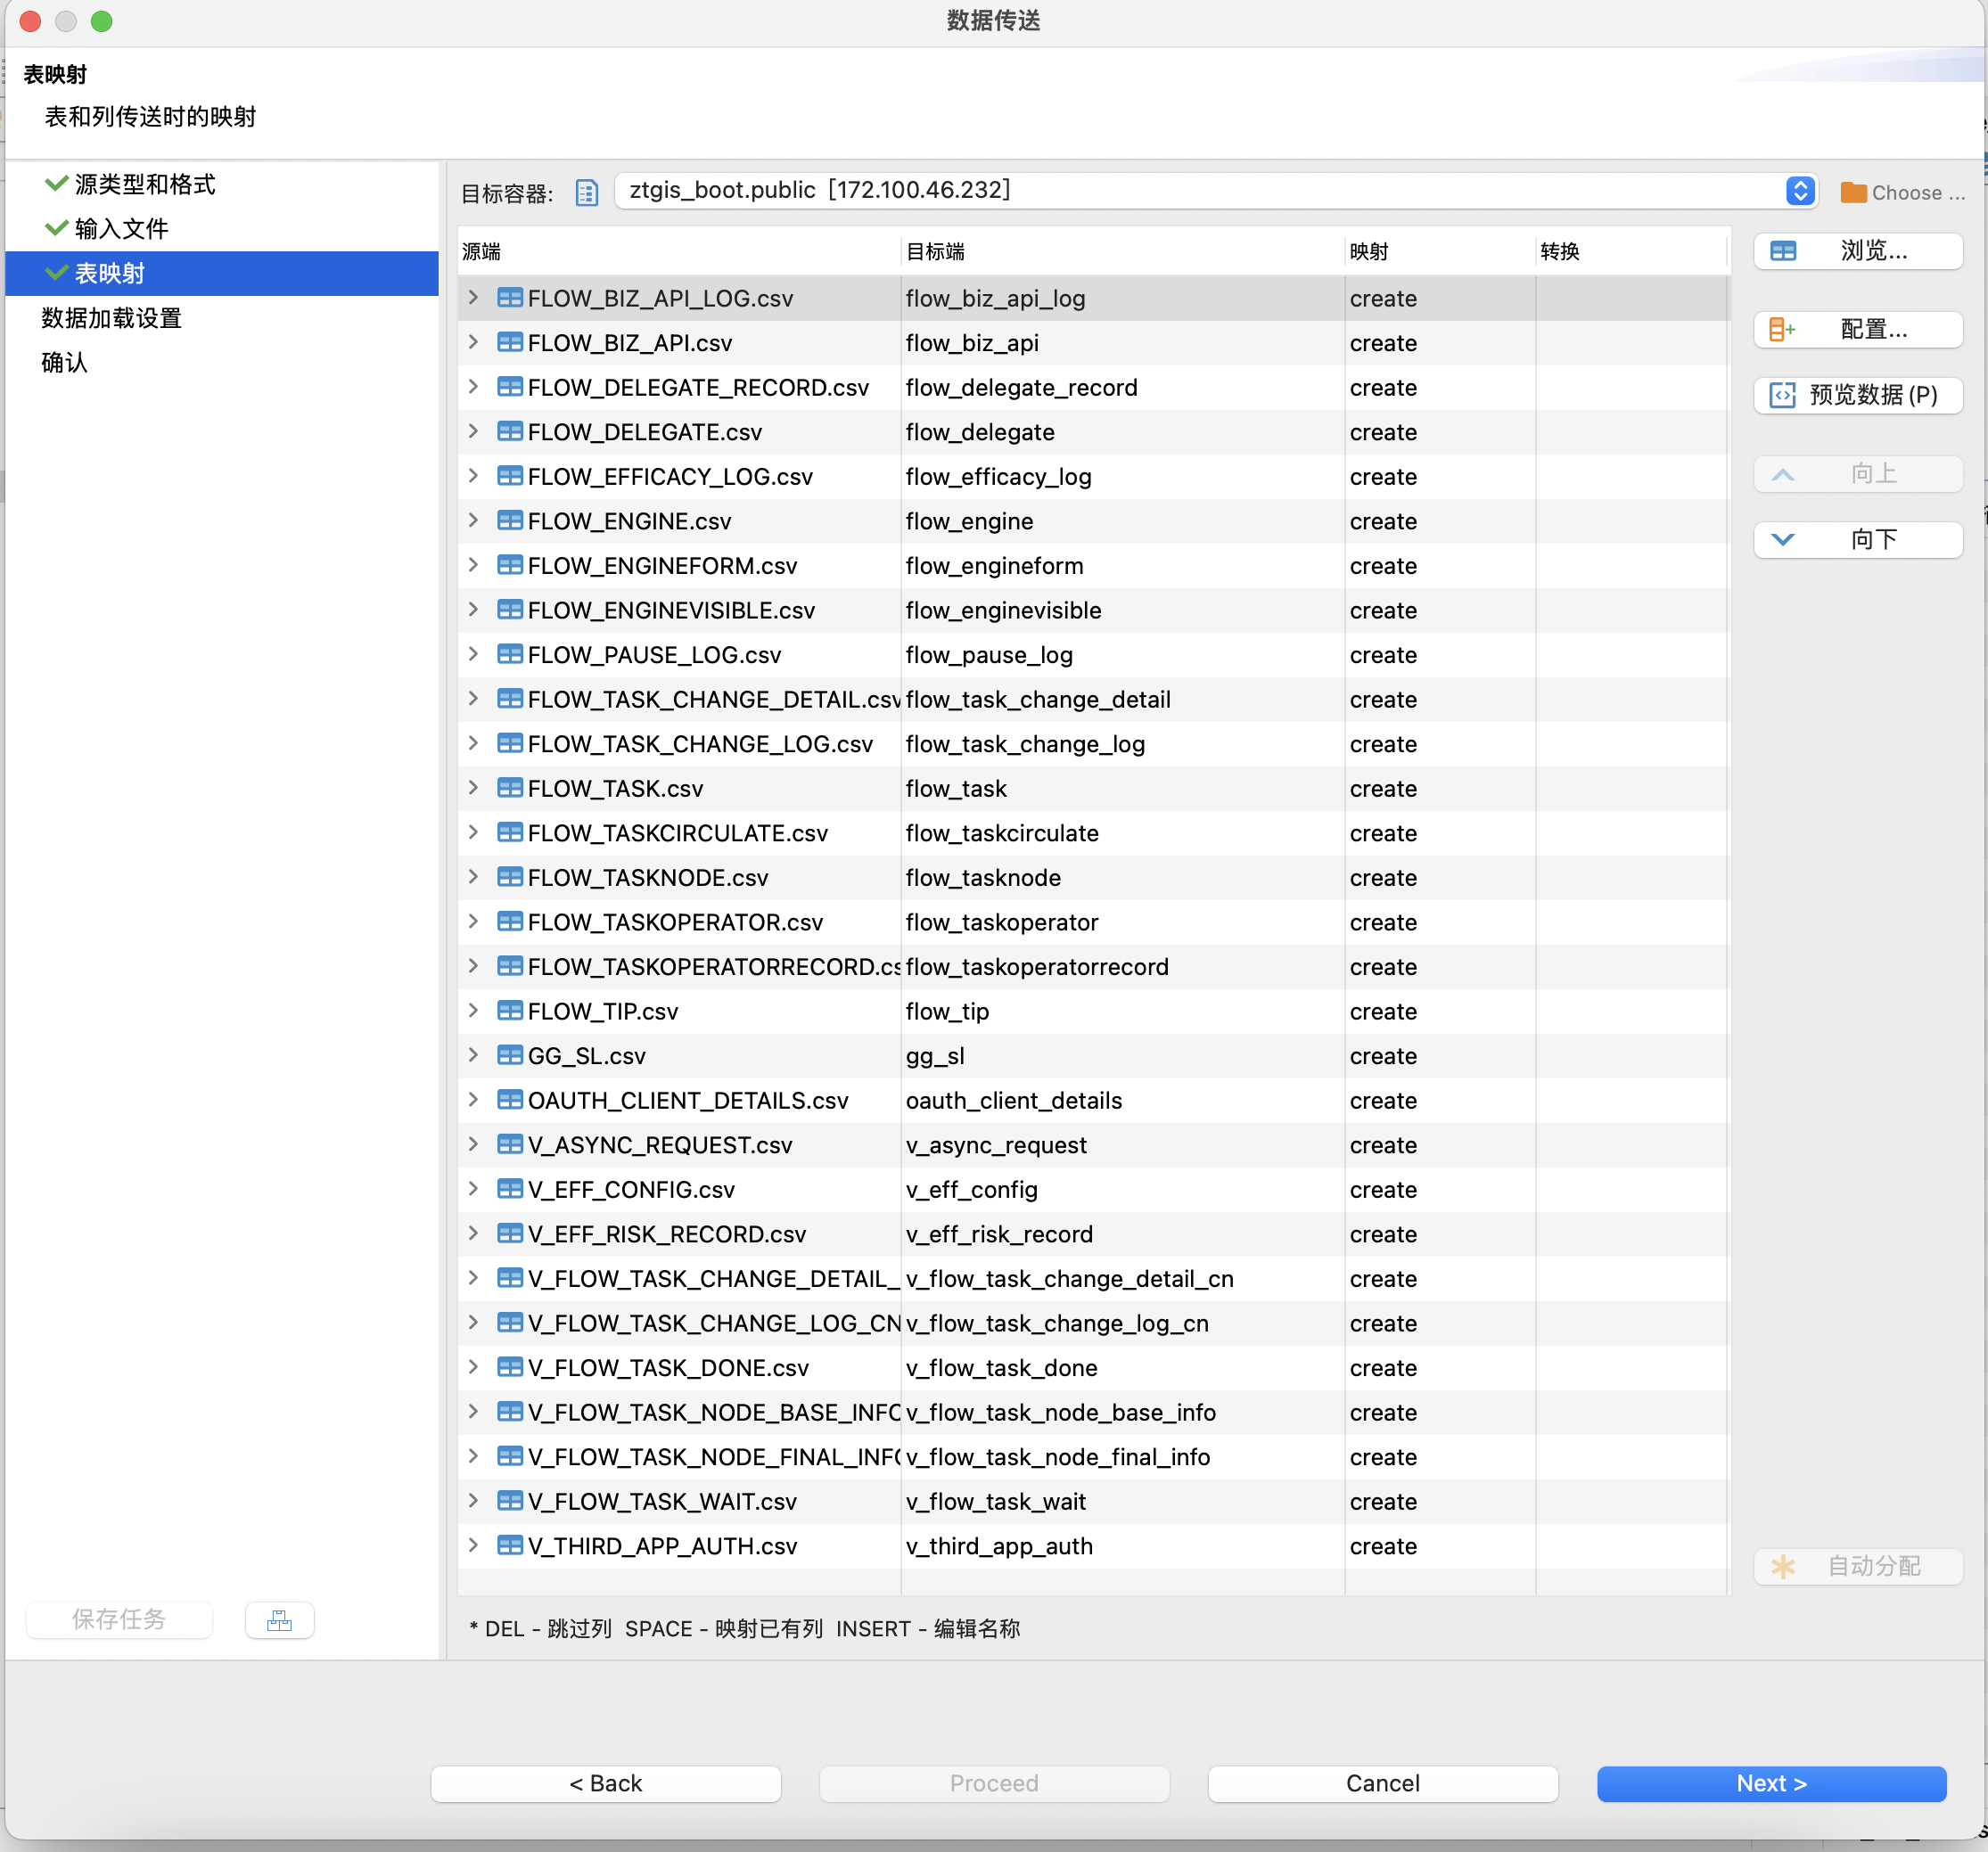Click the 配置 add-column icon button
The height and width of the screenshot is (1852, 1988).
1782,329
